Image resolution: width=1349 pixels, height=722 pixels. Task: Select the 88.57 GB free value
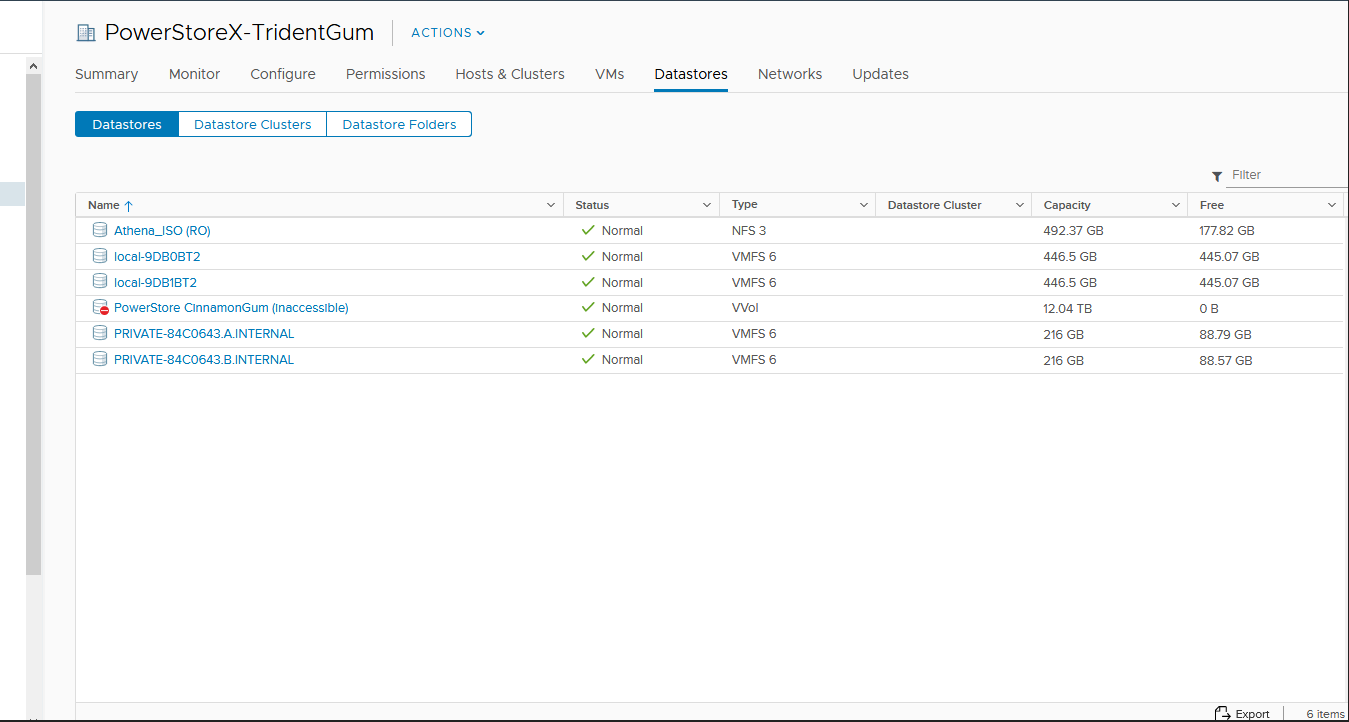point(1226,361)
